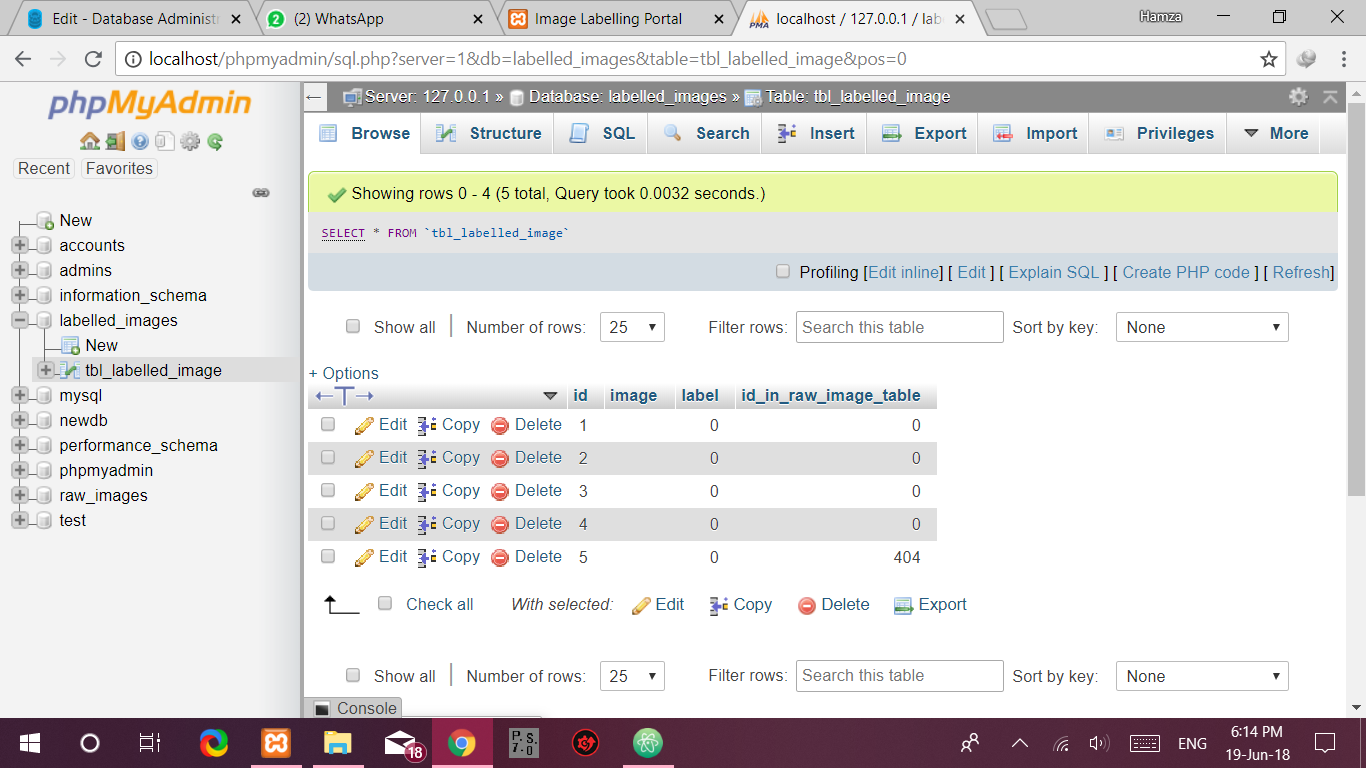The width and height of the screenshot is (1366, 768).
Task: Tick the top Show all checkbox
Action: tap(353, 326)
